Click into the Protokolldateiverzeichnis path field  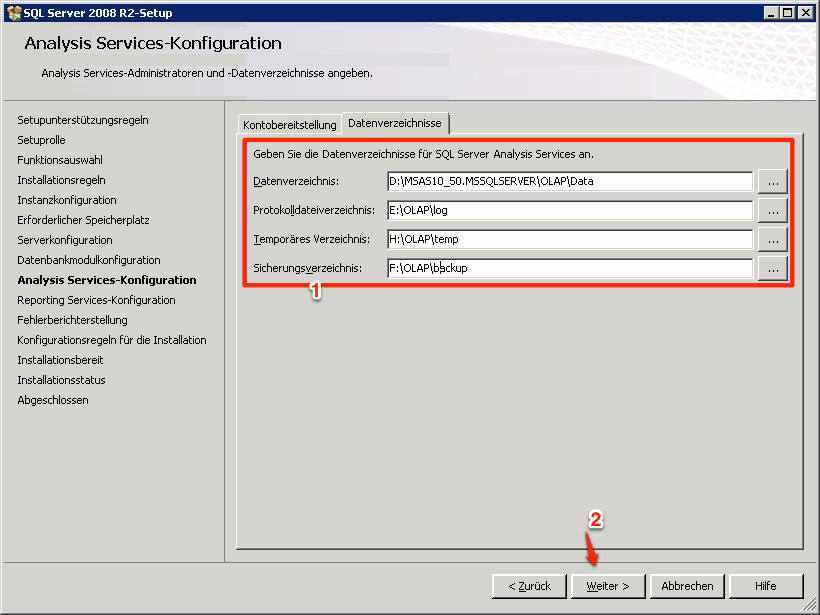[x=569, y=210]
